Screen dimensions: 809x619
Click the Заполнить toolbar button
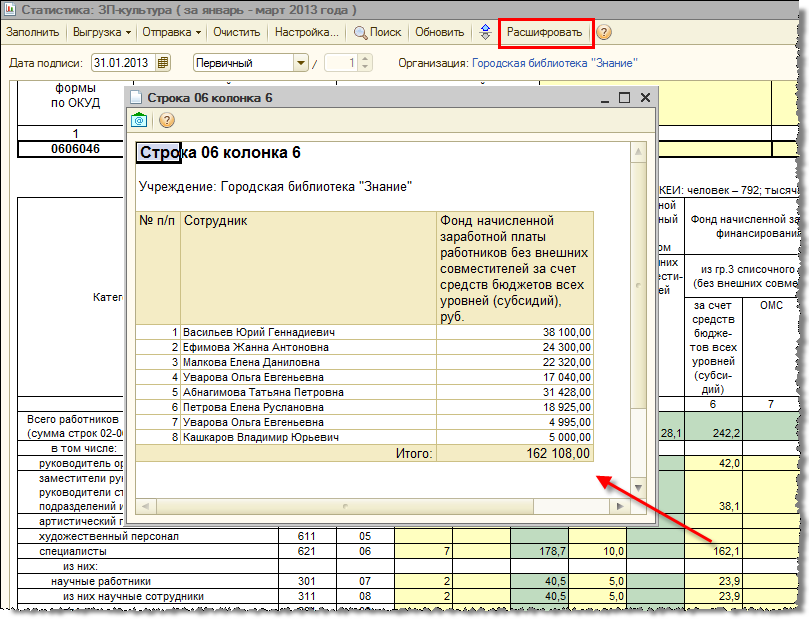tap(32, 32)
